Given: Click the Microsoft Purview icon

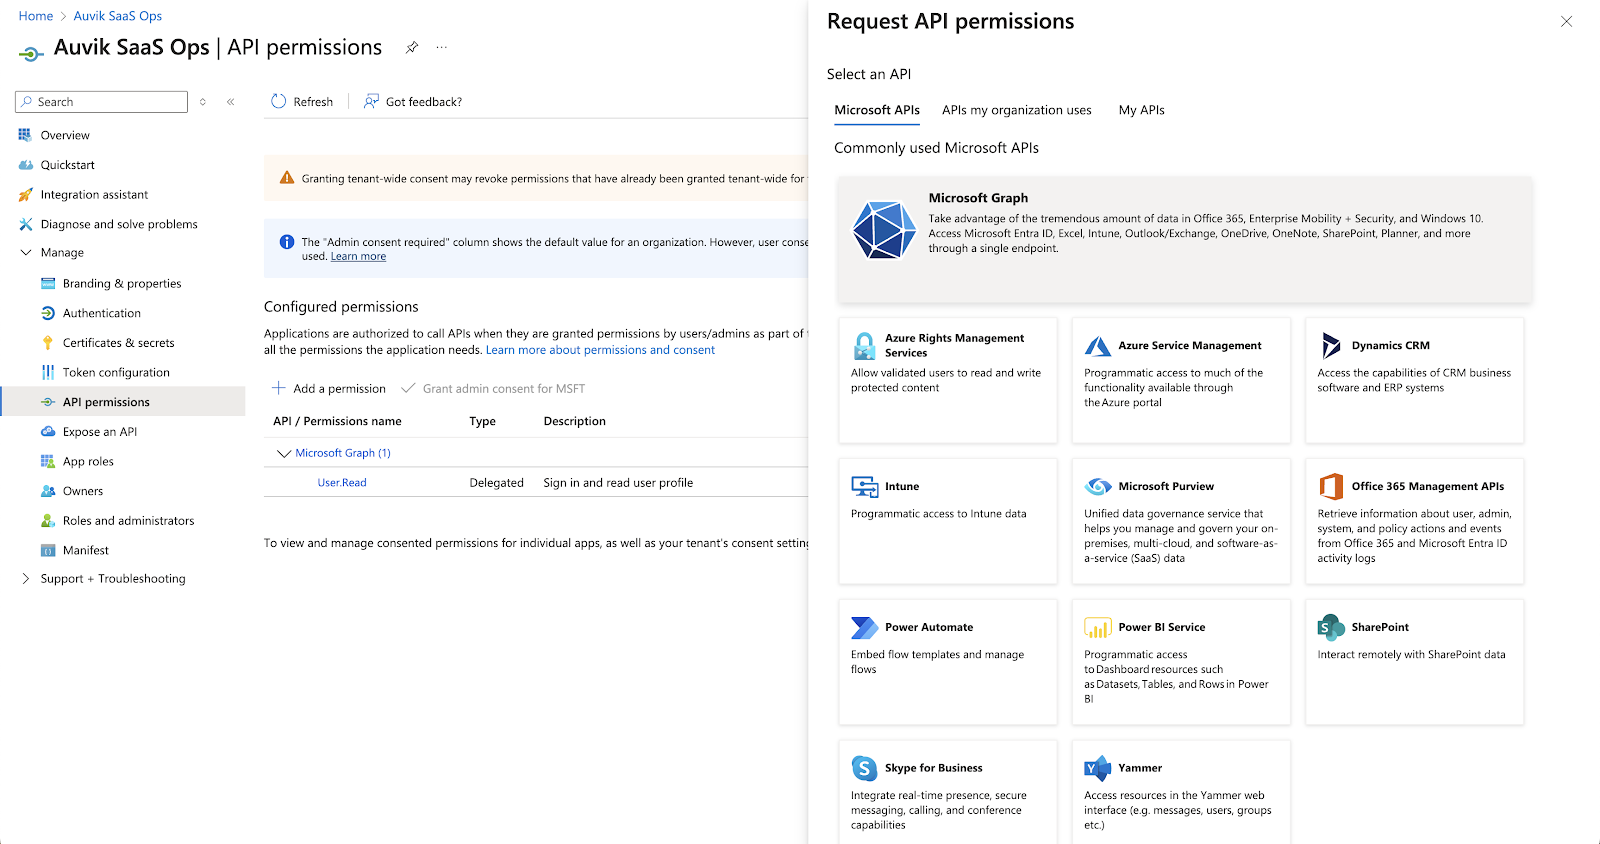Looking at the screenshot, I should pyautogui.click(x=1098, y=487).
